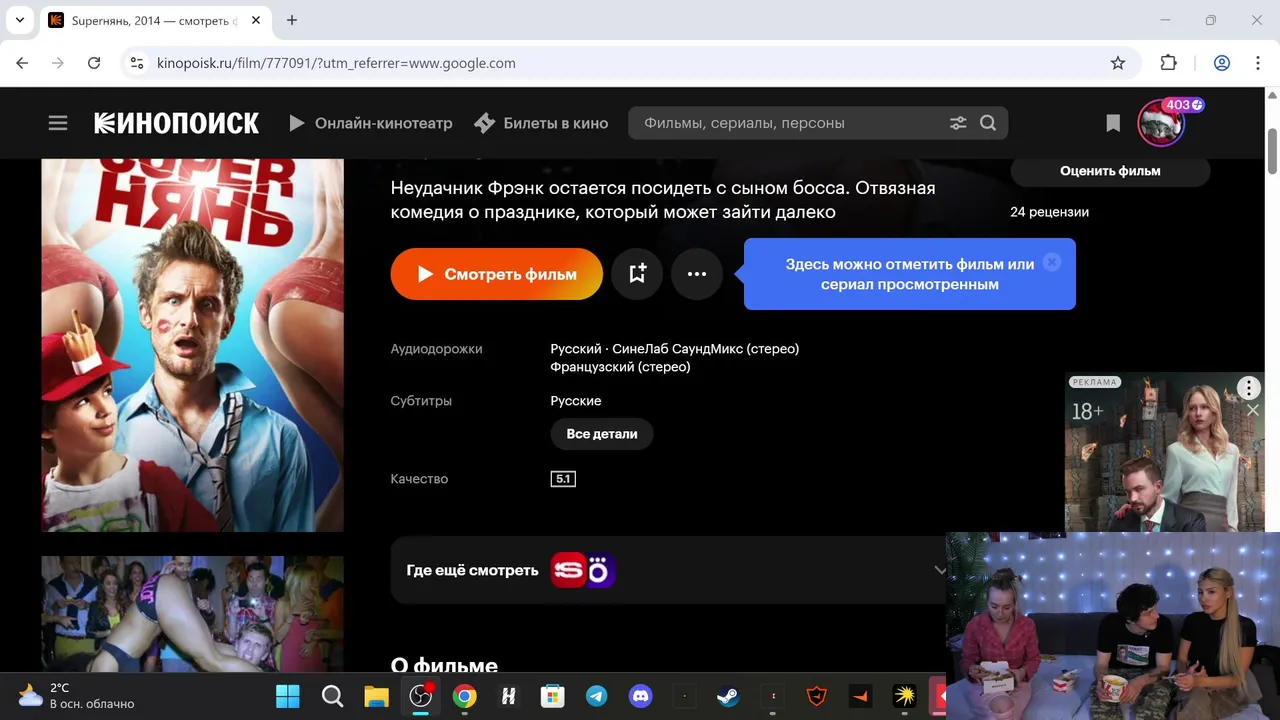1280x720 pixels.
Task: Open the user profile avatar
Action: tap(1162, 123)
